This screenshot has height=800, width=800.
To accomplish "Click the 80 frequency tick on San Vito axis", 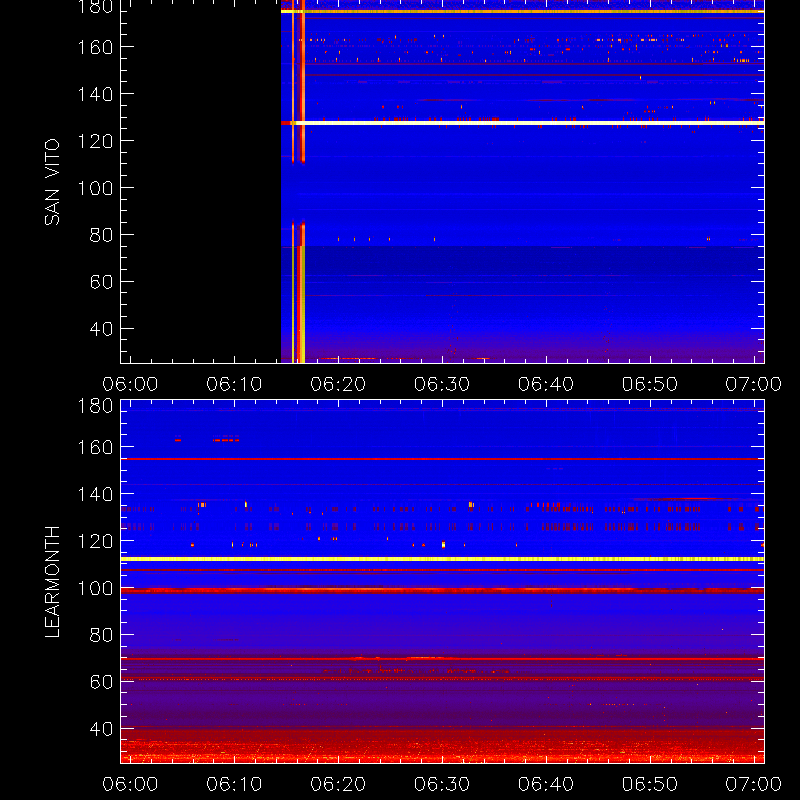I will [x=101, y=235].
